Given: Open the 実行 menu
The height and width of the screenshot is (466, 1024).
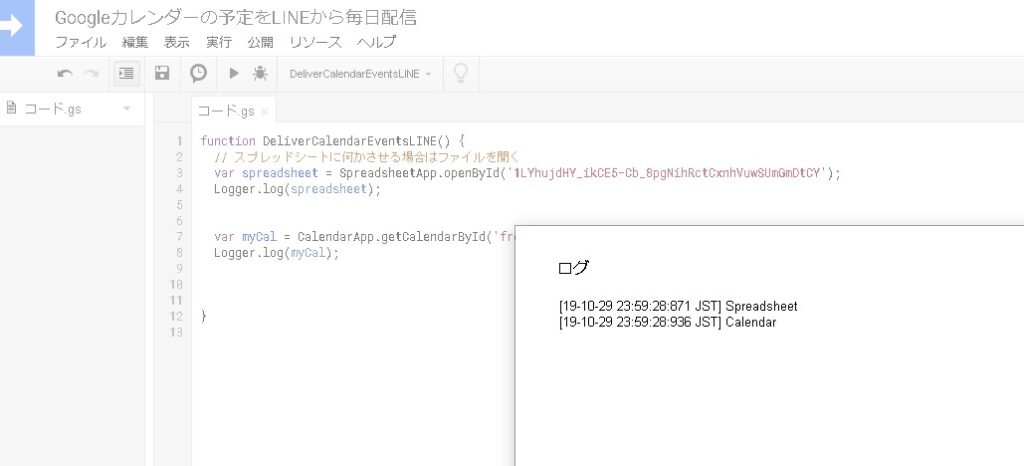Looking at the screenshot, I should [219, 42].
